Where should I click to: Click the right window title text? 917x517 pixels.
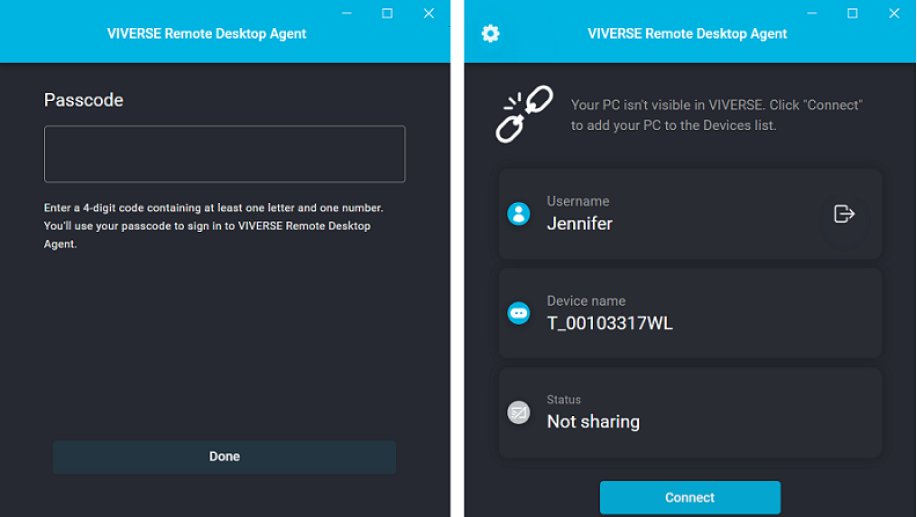coord(687,34)
